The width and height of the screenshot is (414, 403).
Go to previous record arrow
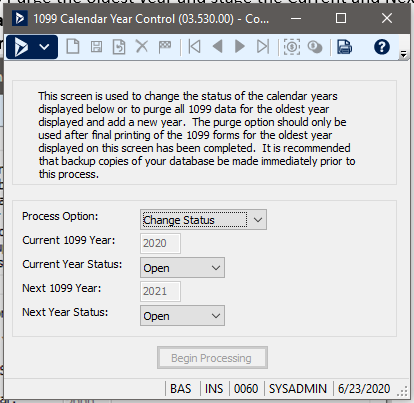pyautogui.click(x=218, y=47)
